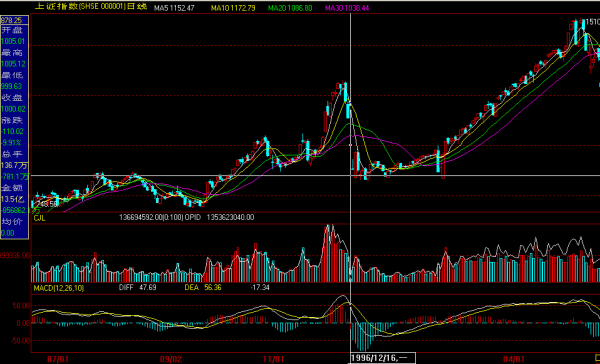This screenshot has width=600, height=364.
Task: Click the volume reading 136694592.00(0:100)
Action: tap(152, 217)
